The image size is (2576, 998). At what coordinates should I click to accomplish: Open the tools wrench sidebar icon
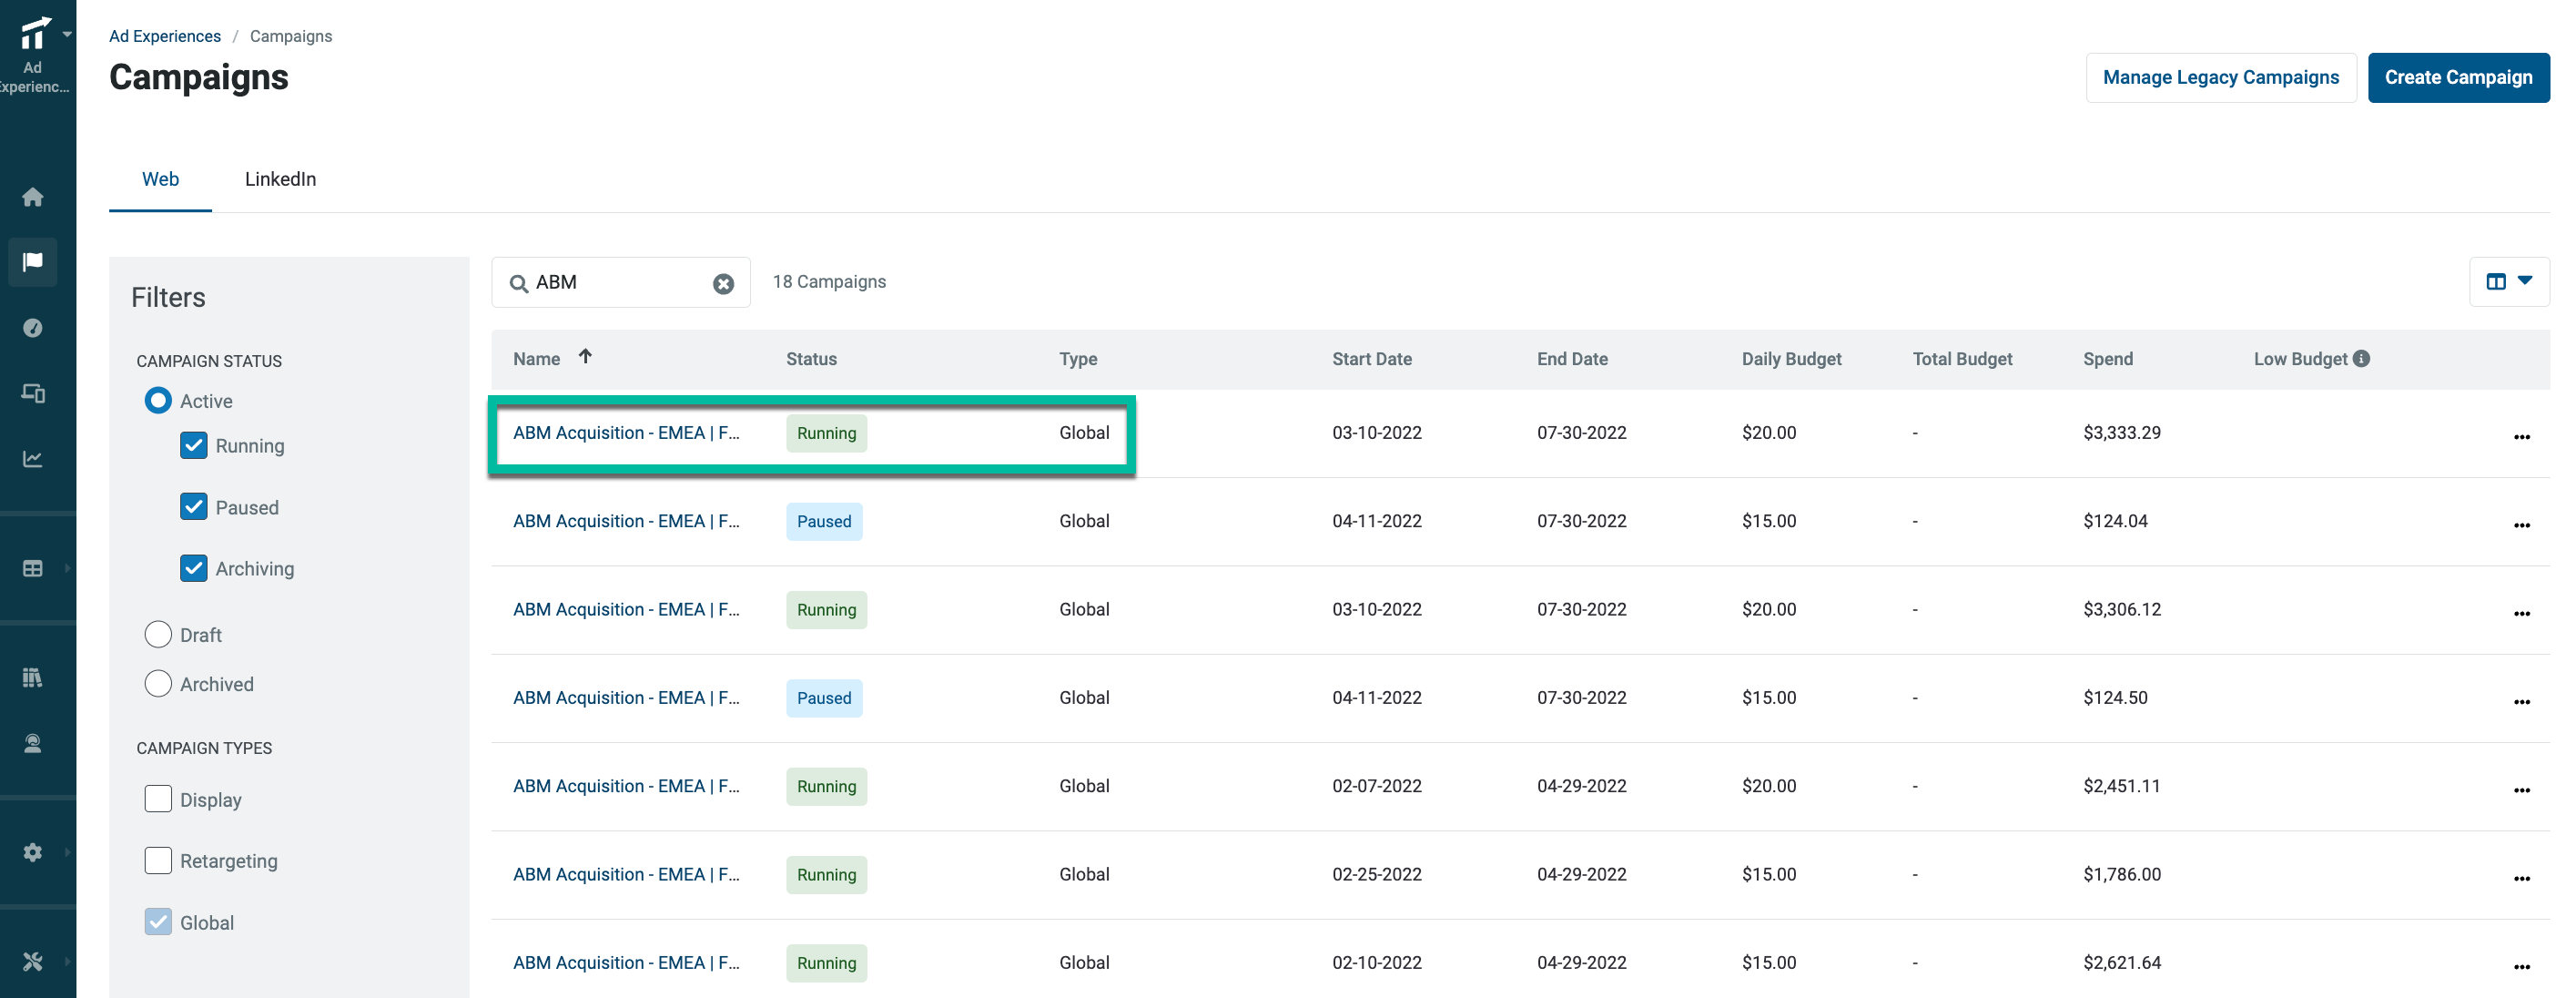click(x=33, y=962)
